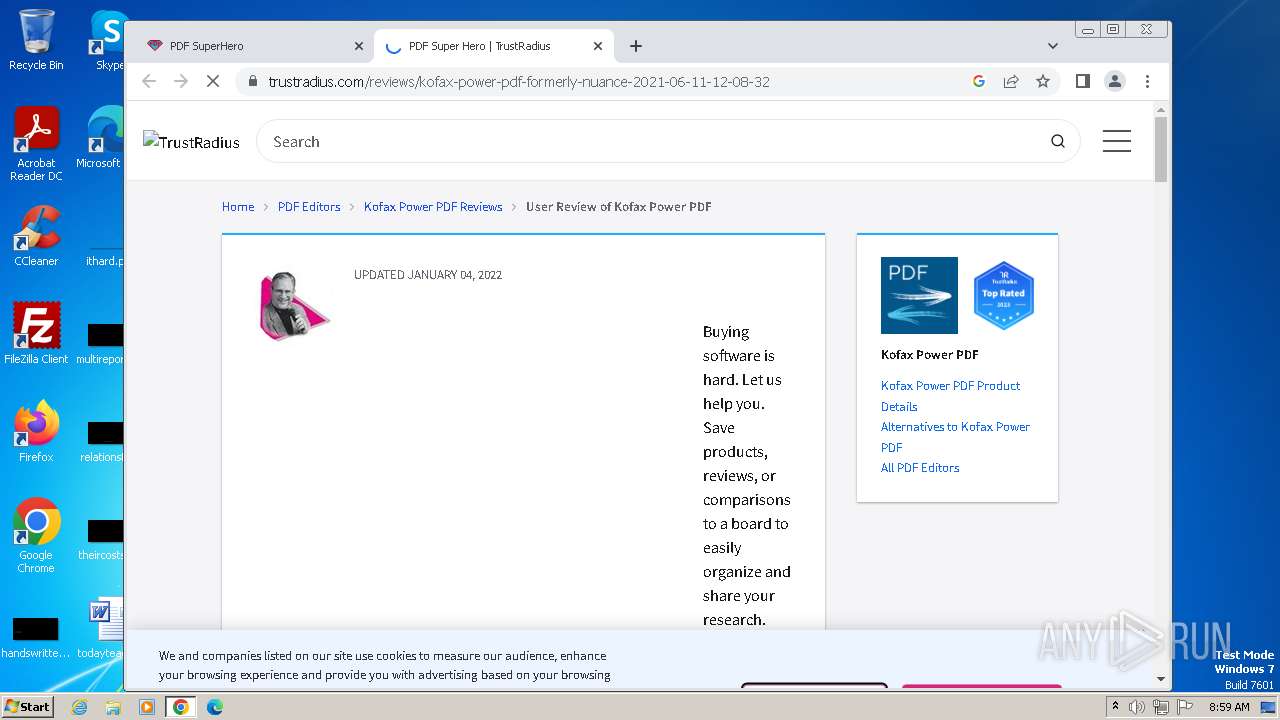Screen dimensions: 1280x720
Task: Open a new browser tab
Action: (636, 46)
